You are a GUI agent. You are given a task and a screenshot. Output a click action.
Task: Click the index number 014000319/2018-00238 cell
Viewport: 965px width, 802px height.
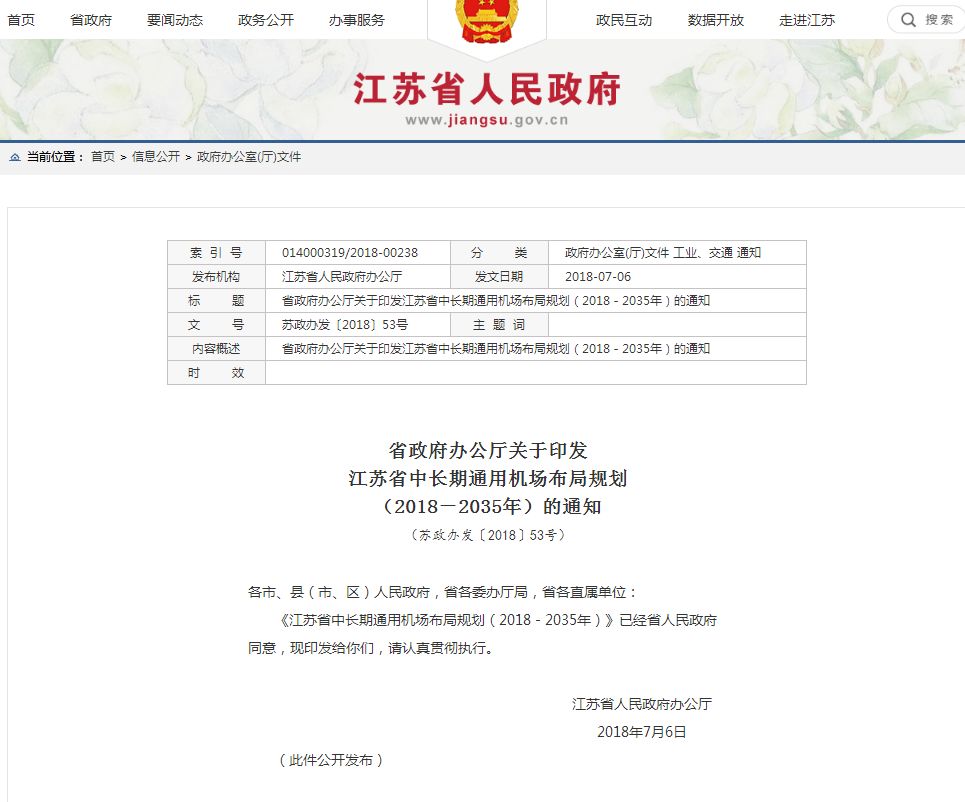350,253
